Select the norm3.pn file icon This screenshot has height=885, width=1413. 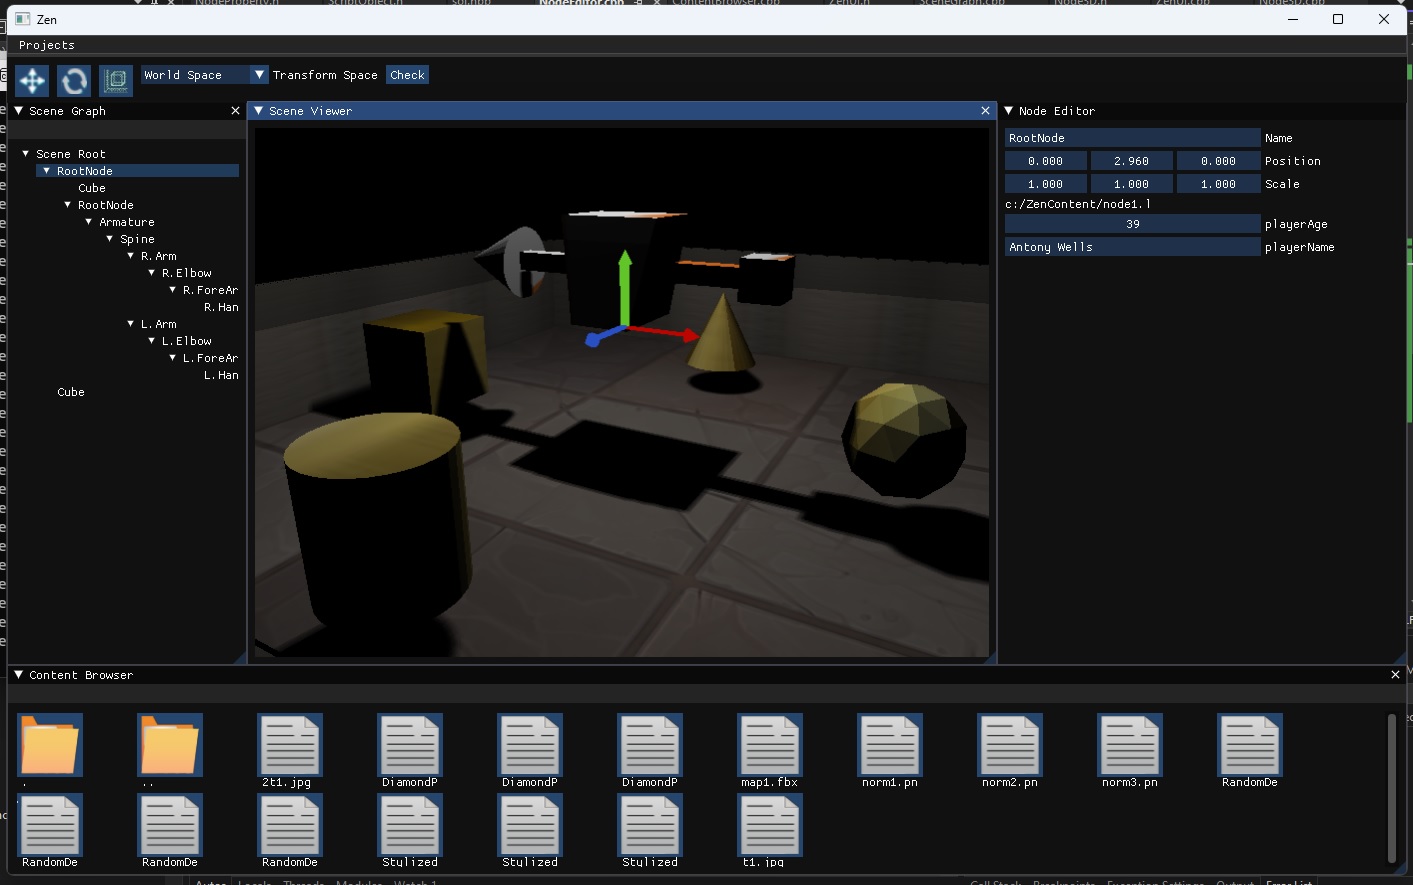[1130, 745]
